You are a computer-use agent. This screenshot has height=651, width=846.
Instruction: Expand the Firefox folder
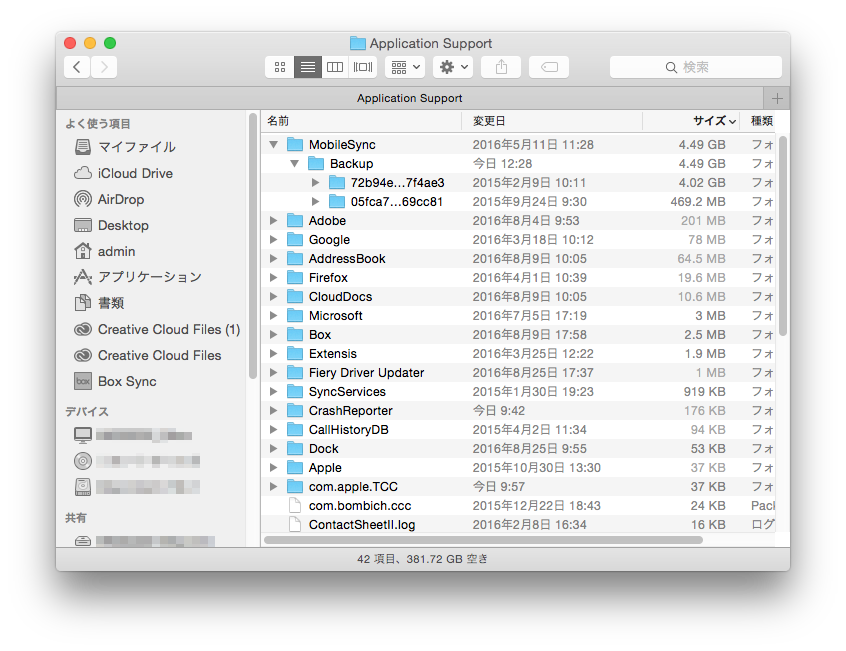pyautogui.click(x=274, y=278)
